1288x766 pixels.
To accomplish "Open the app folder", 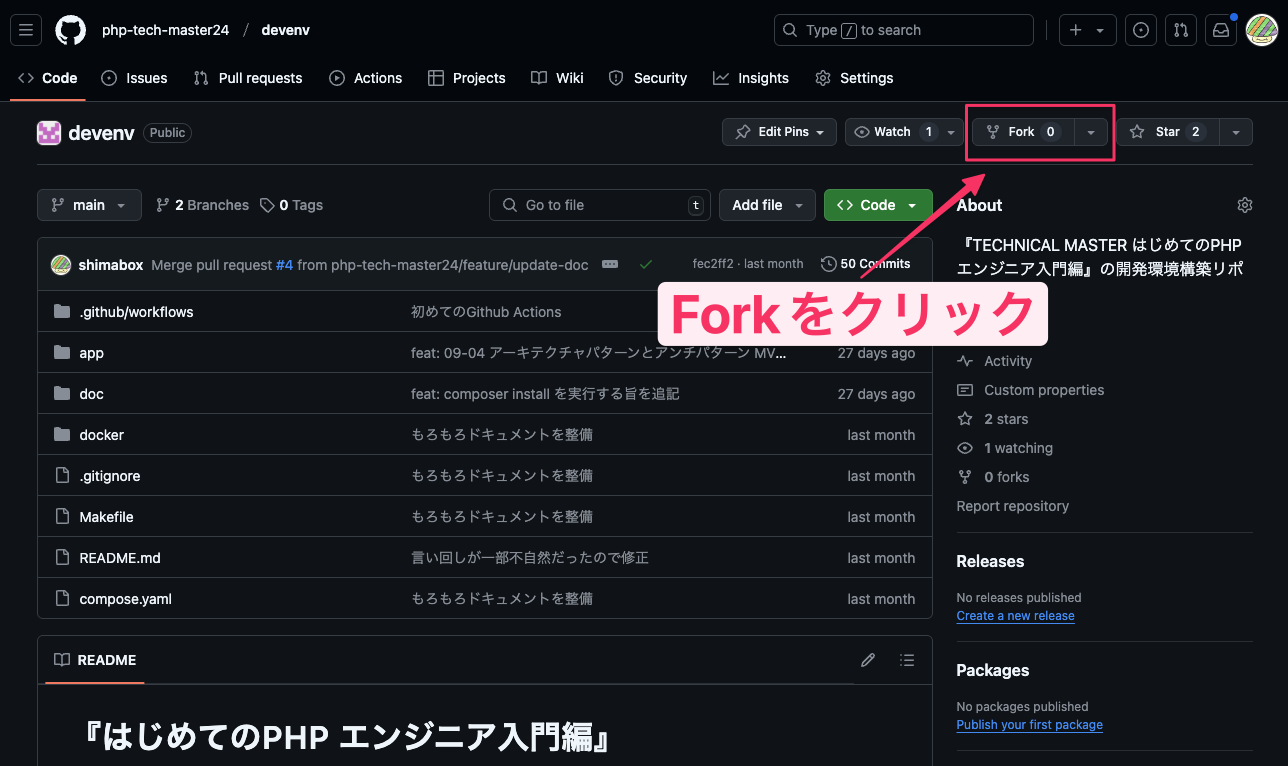I will 91,353.
